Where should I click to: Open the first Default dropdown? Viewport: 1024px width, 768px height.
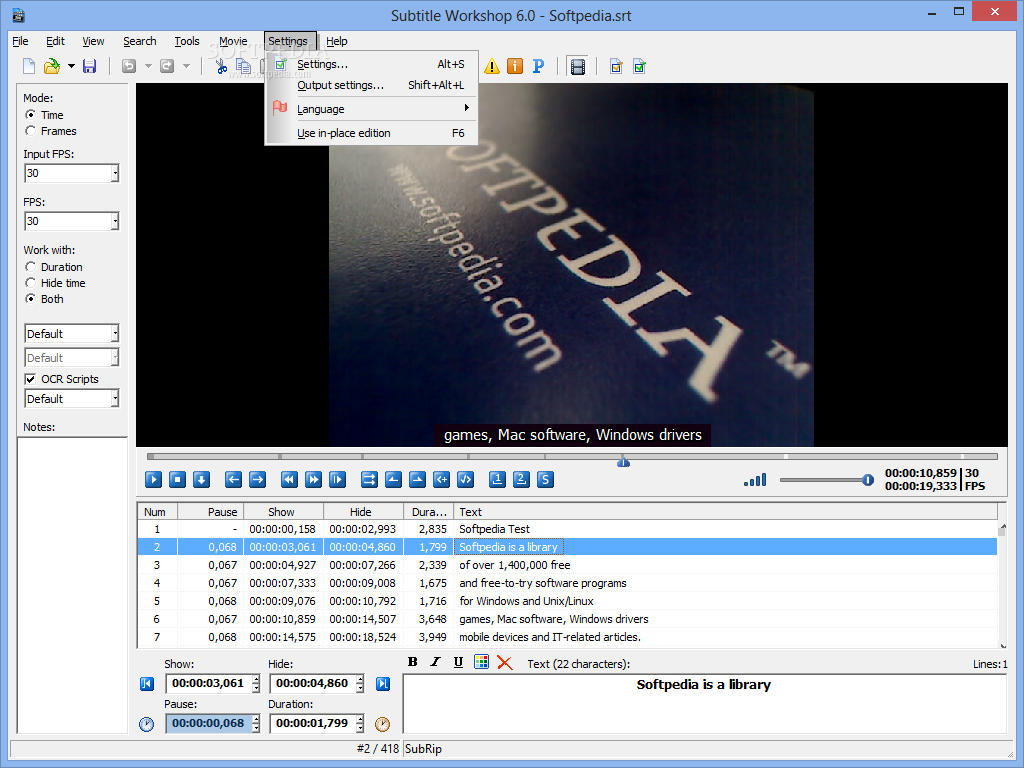(115, 334)
